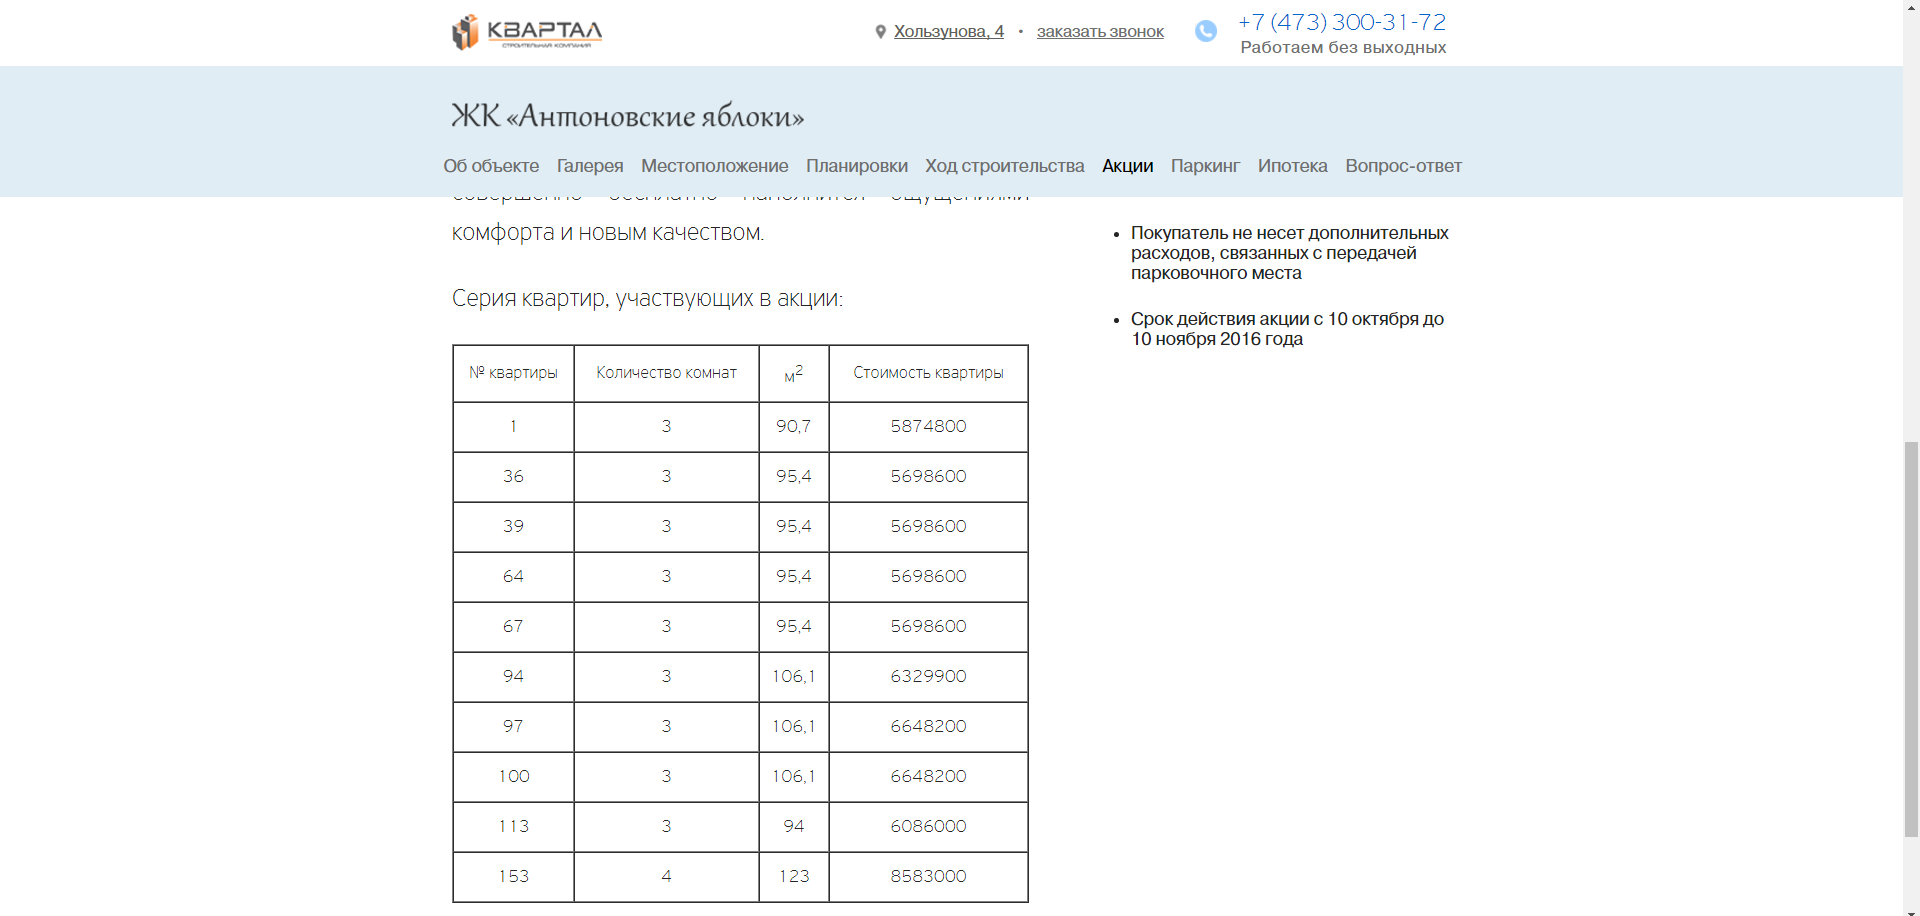This screenshot has width=1920, height=916.
Task: Select apartment number 153 cell
Action: [x=513, y=877]
